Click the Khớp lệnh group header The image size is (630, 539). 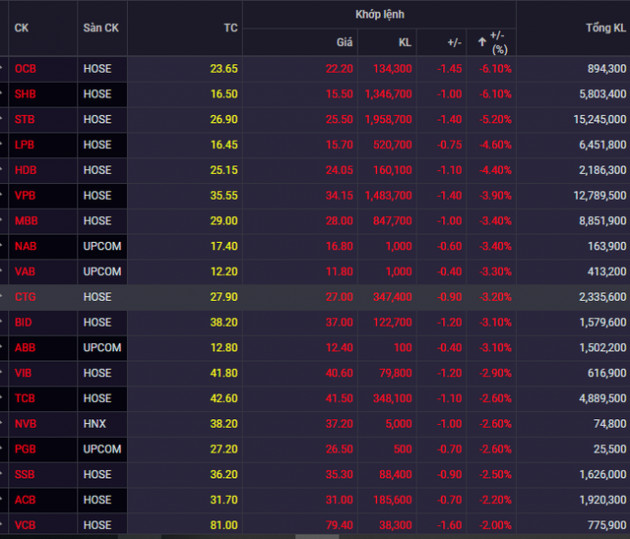click(380, 14)
